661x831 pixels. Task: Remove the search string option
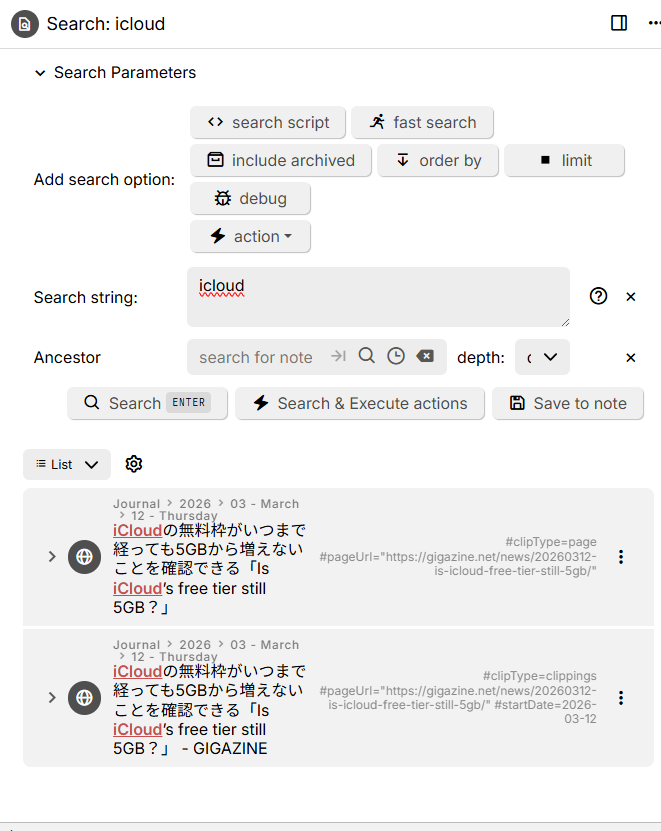(631, 297)
